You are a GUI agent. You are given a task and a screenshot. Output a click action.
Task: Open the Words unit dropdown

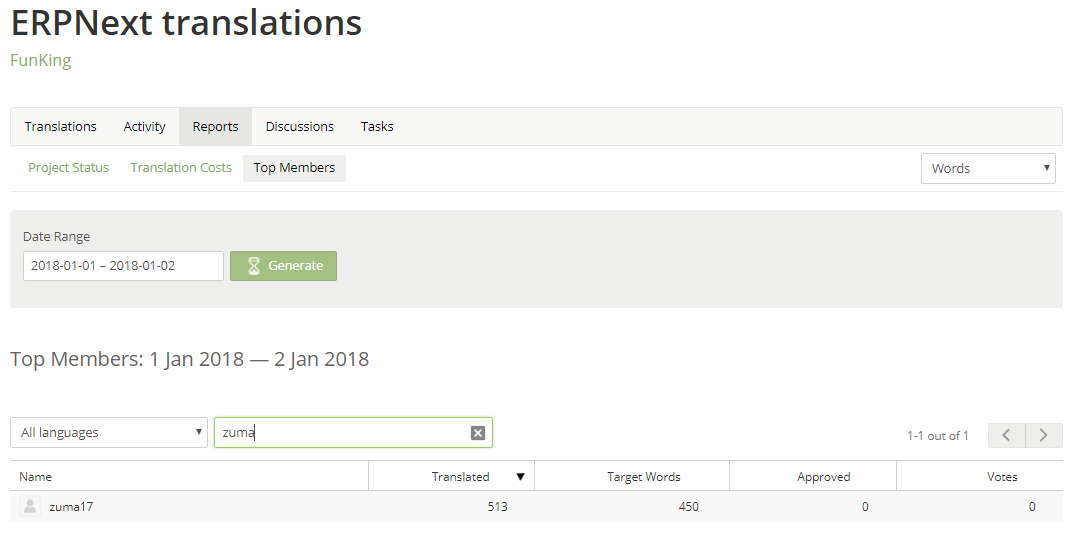[988, 168]
